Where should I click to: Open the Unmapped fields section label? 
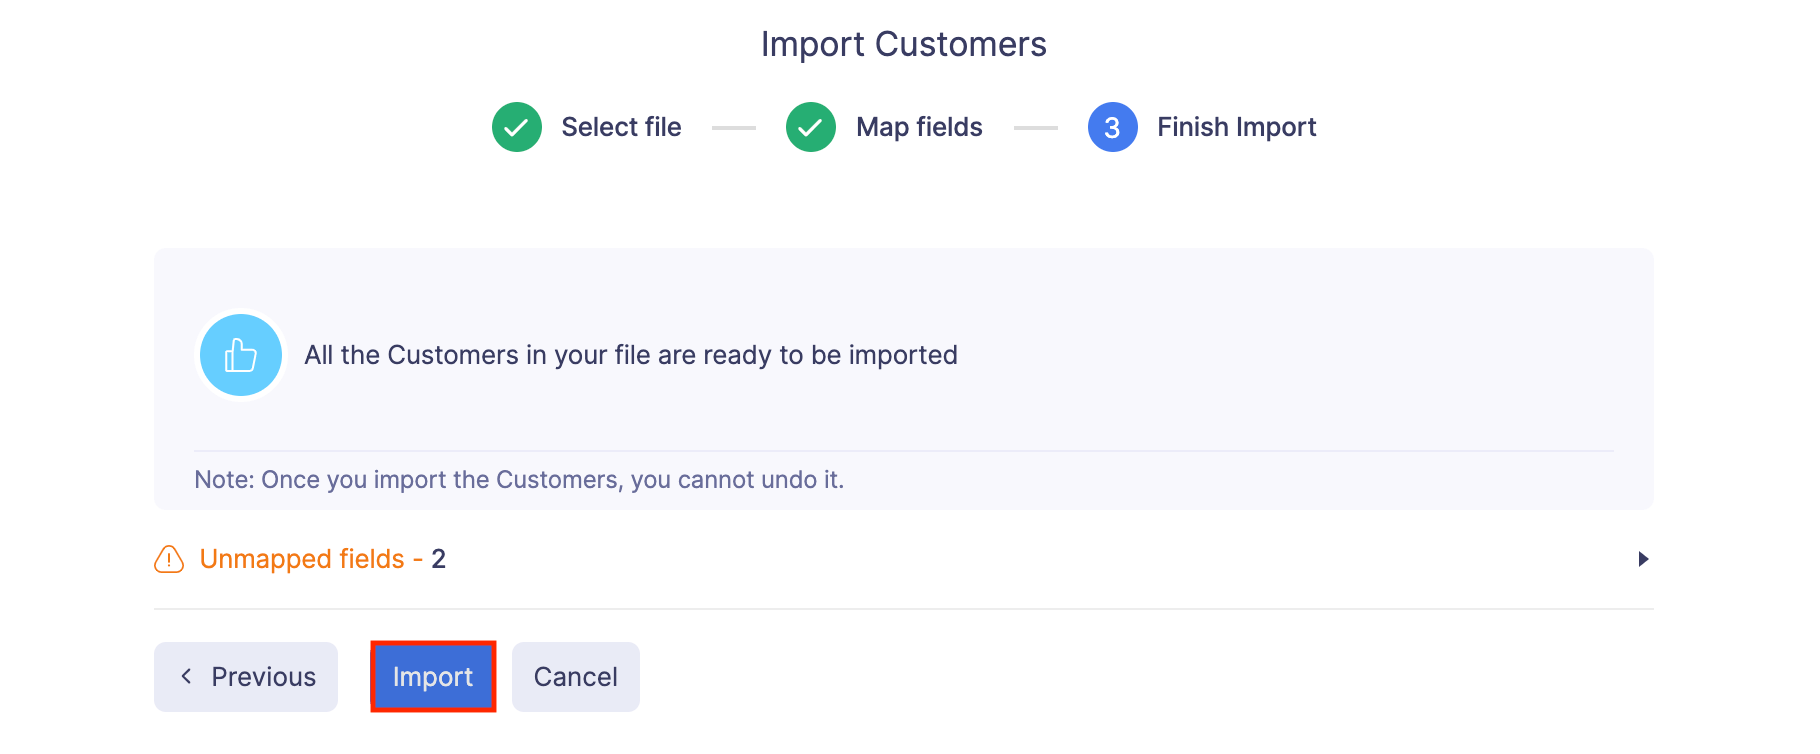coord(302,559)
